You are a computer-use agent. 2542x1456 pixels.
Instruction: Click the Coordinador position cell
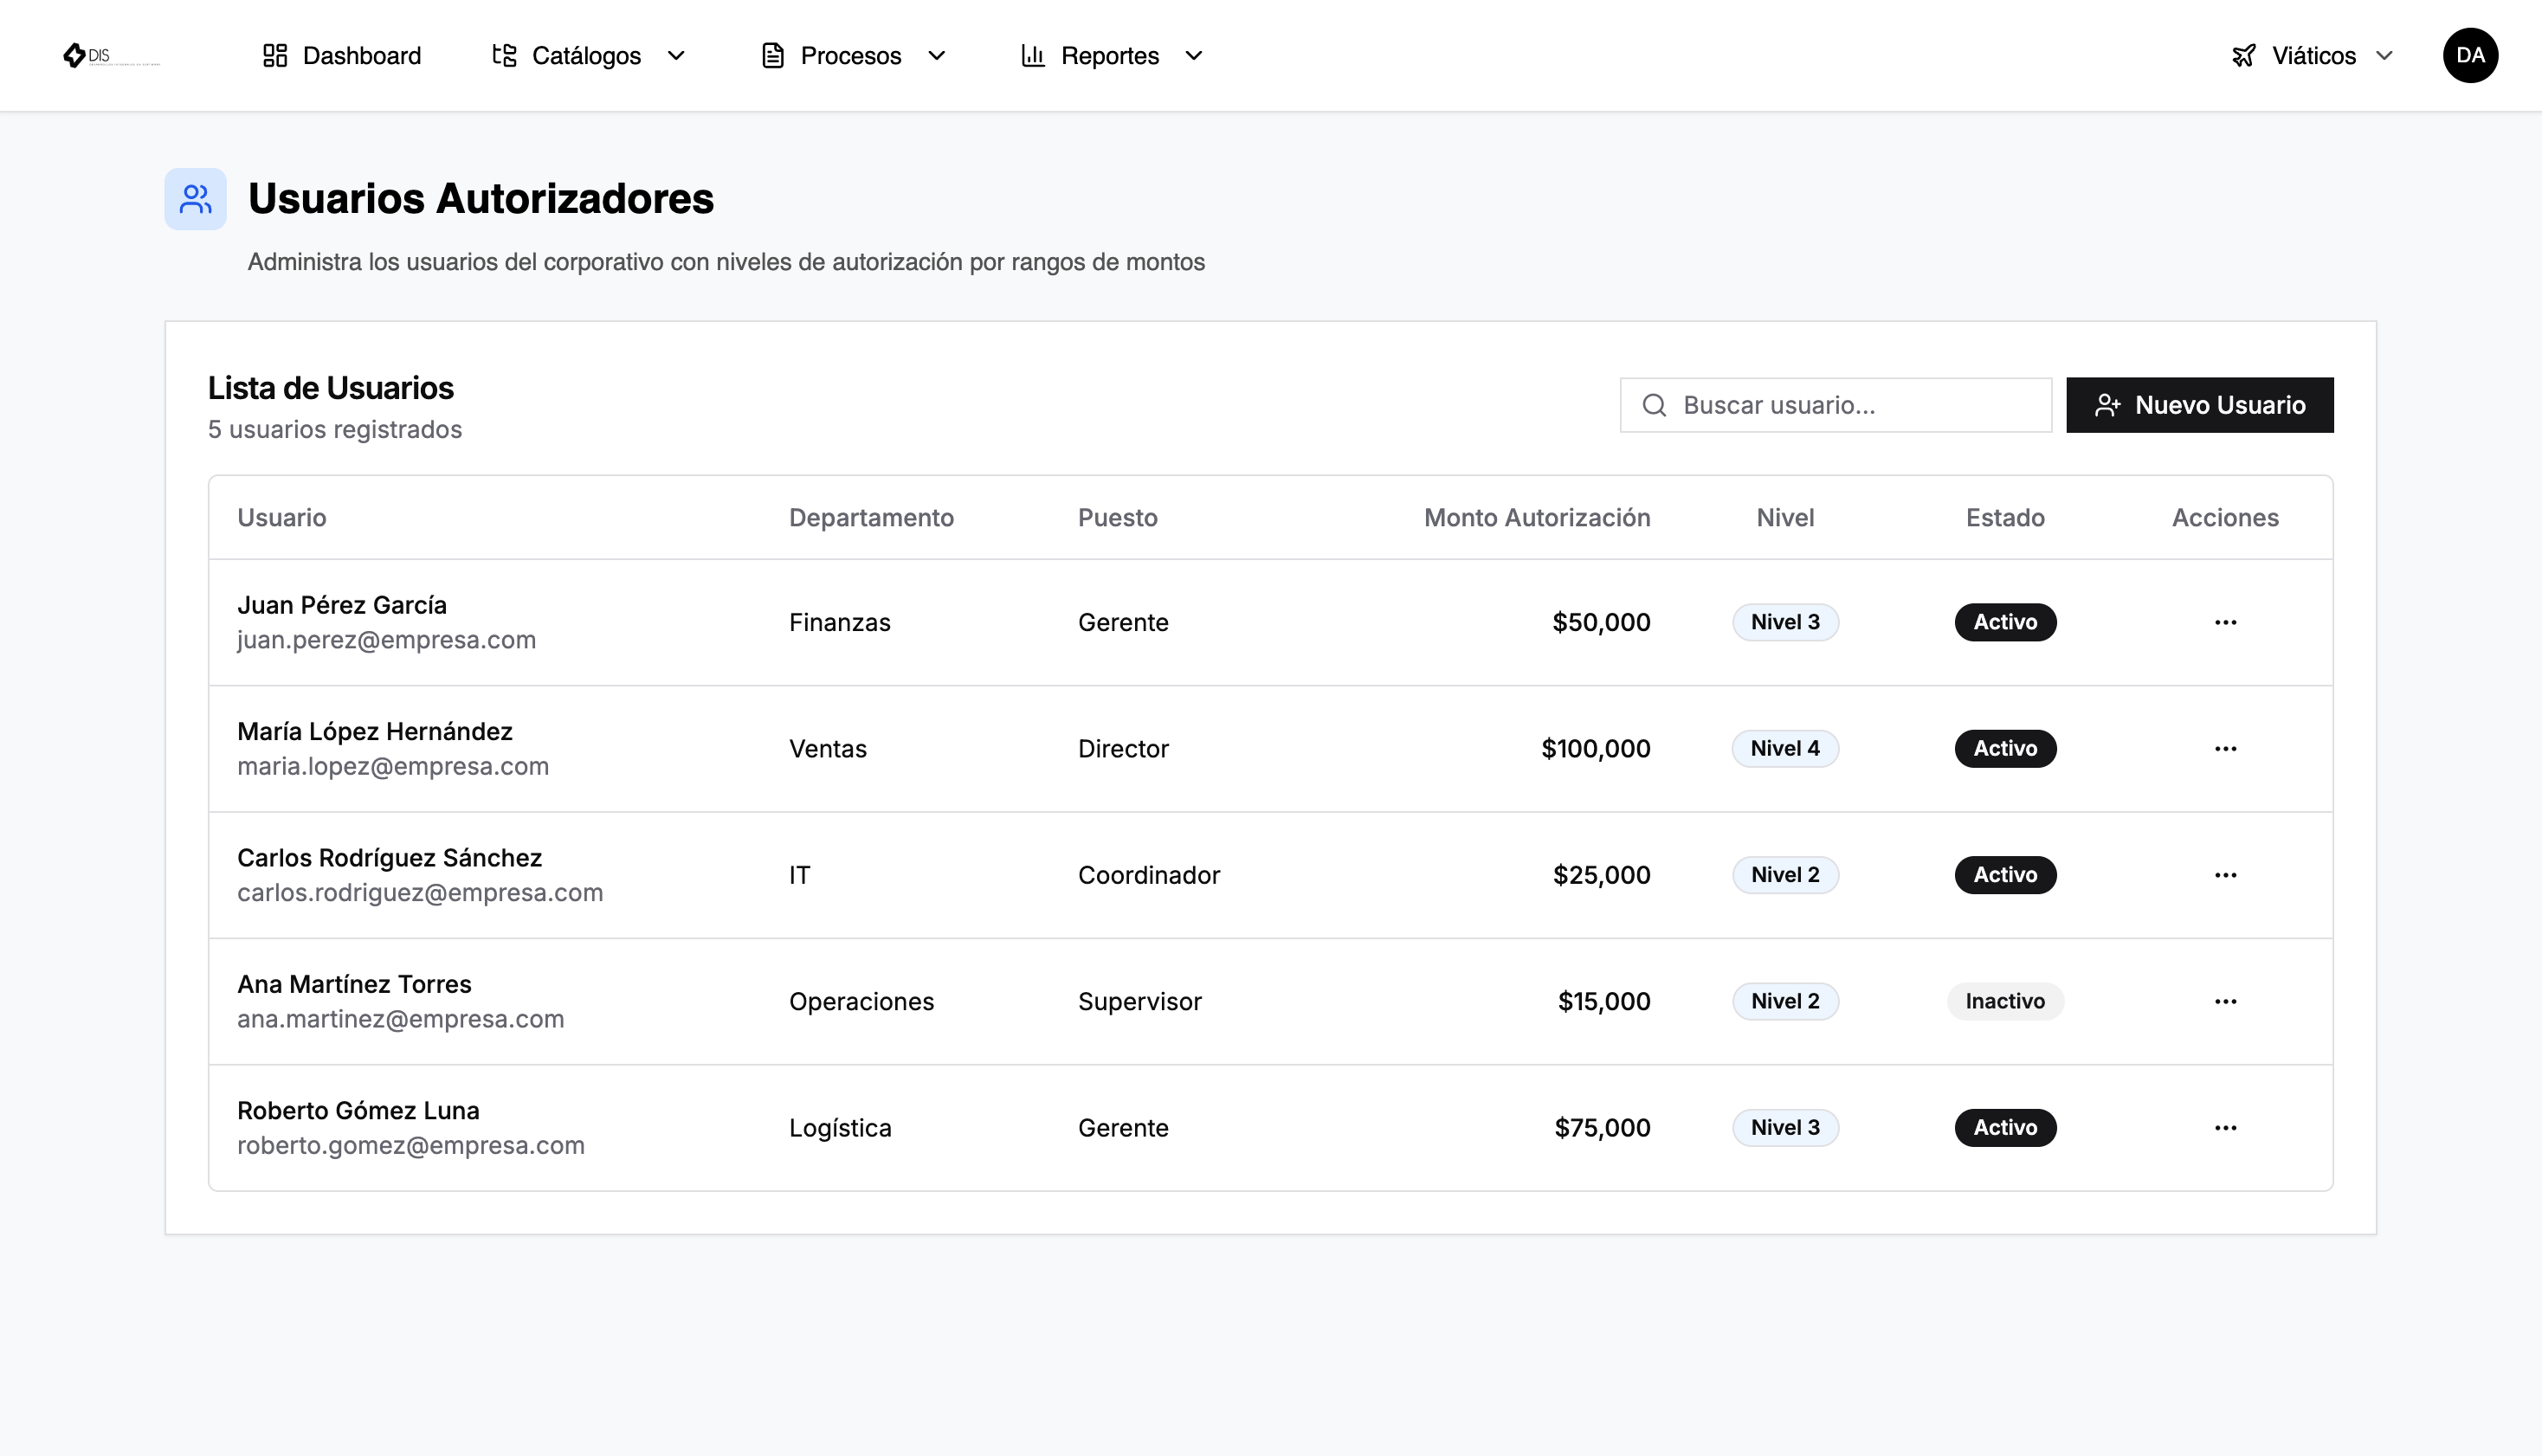tap(1149, 875)
